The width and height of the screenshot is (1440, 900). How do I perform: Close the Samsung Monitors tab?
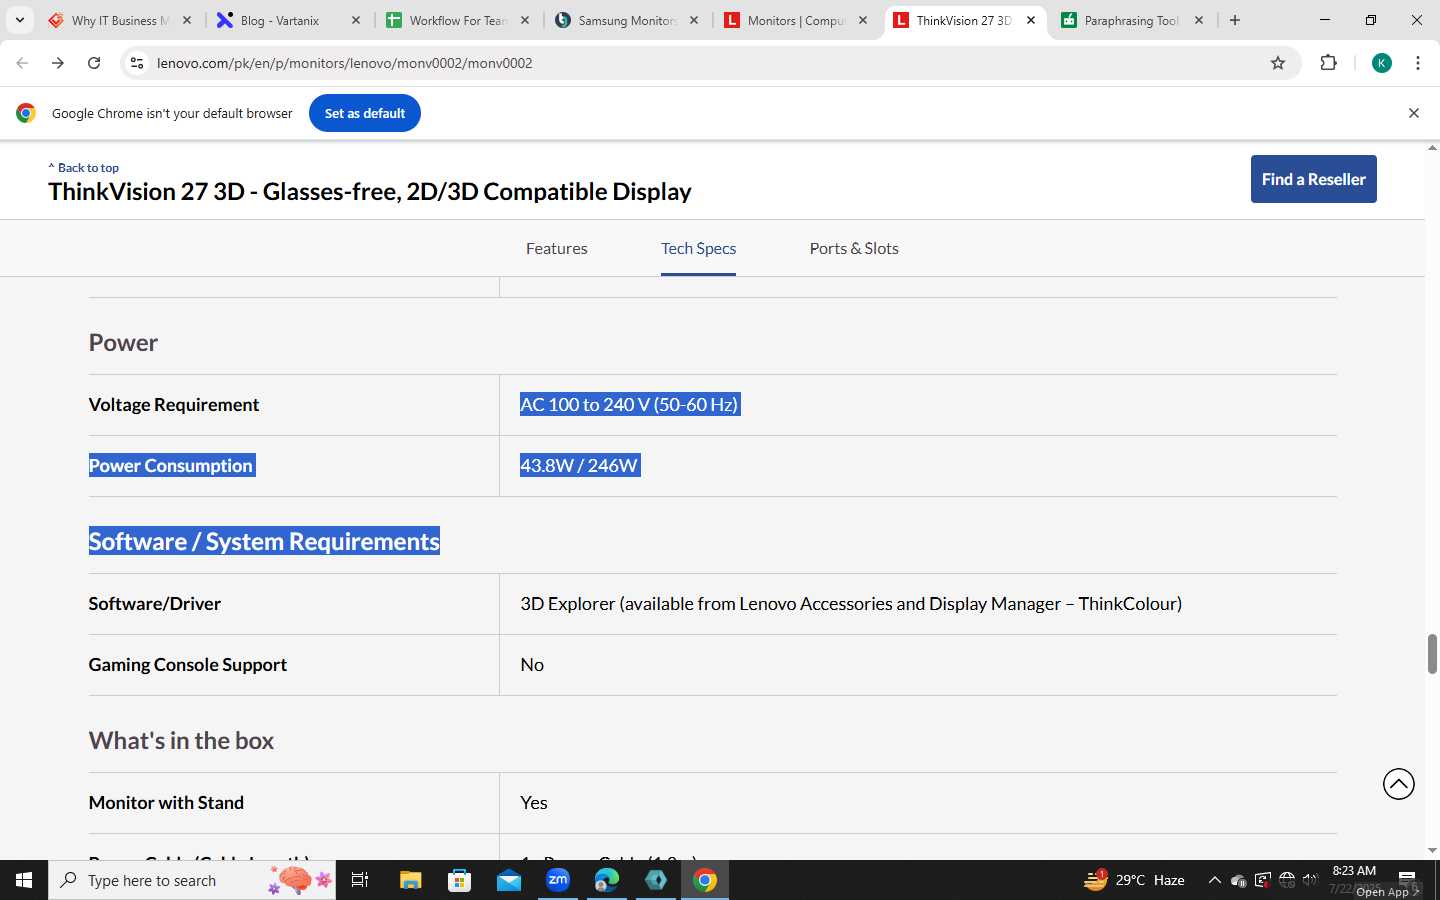coord(694,20)
